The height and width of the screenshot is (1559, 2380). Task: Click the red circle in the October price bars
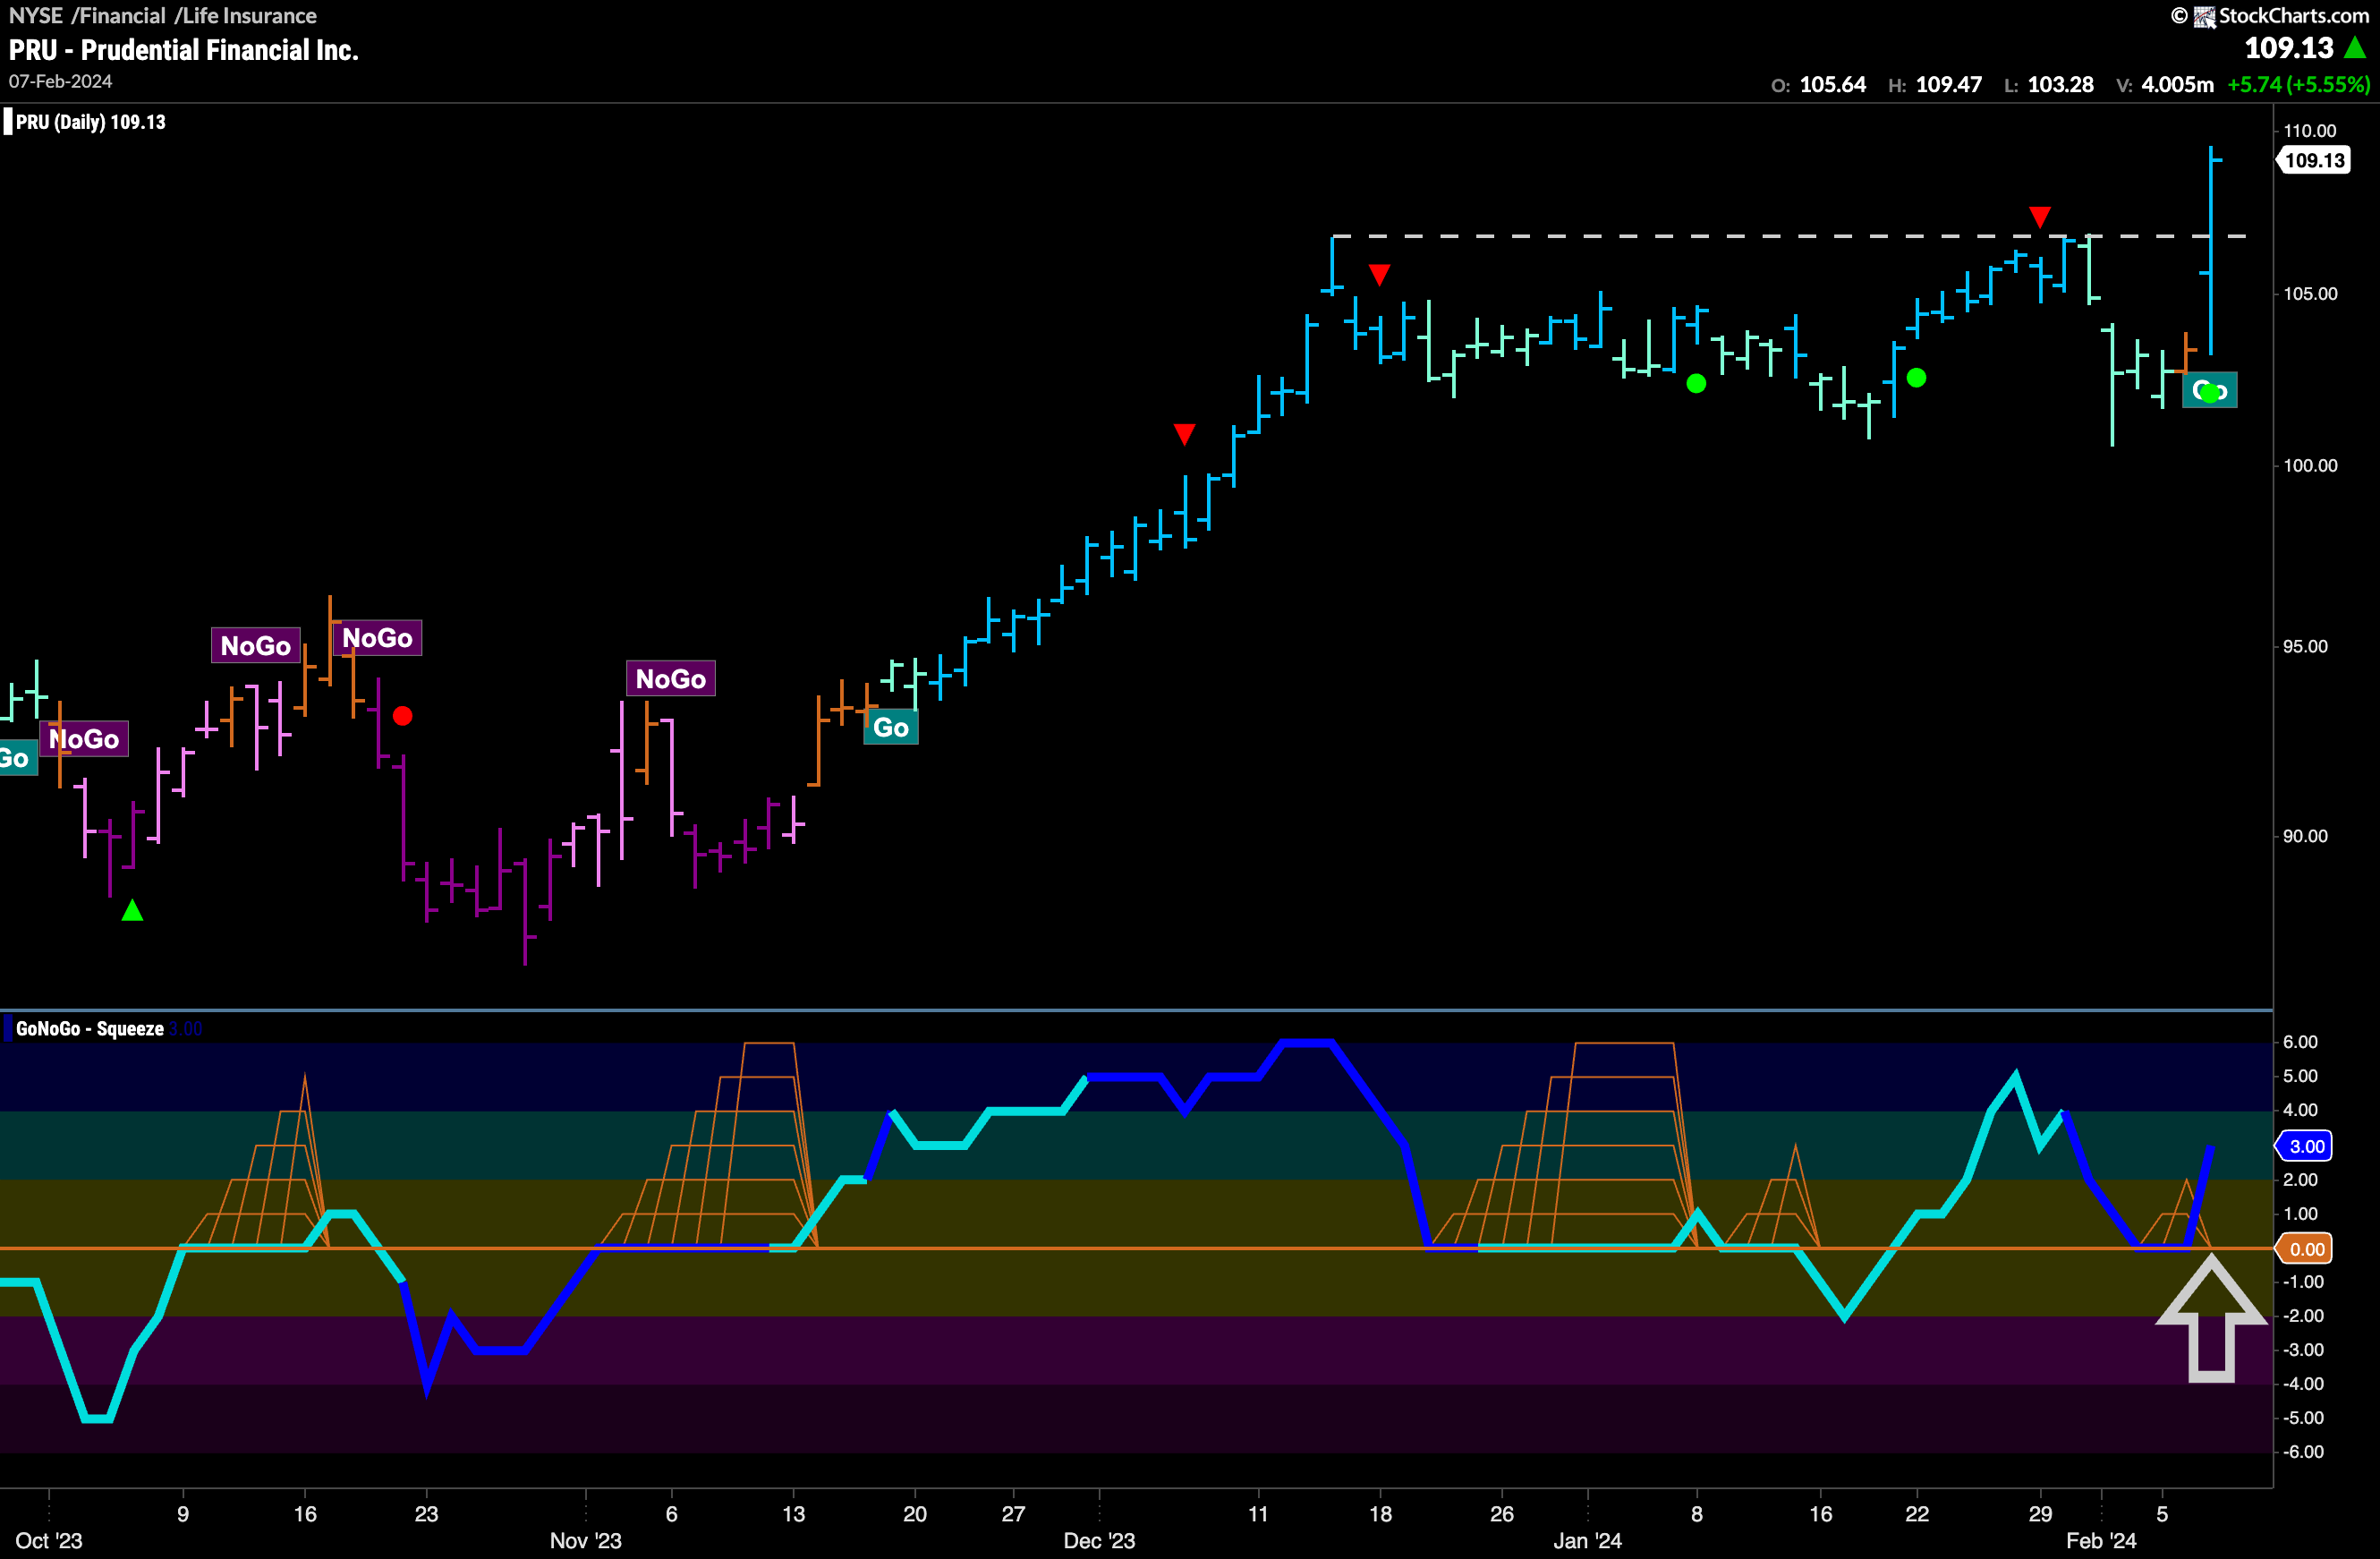402,715
